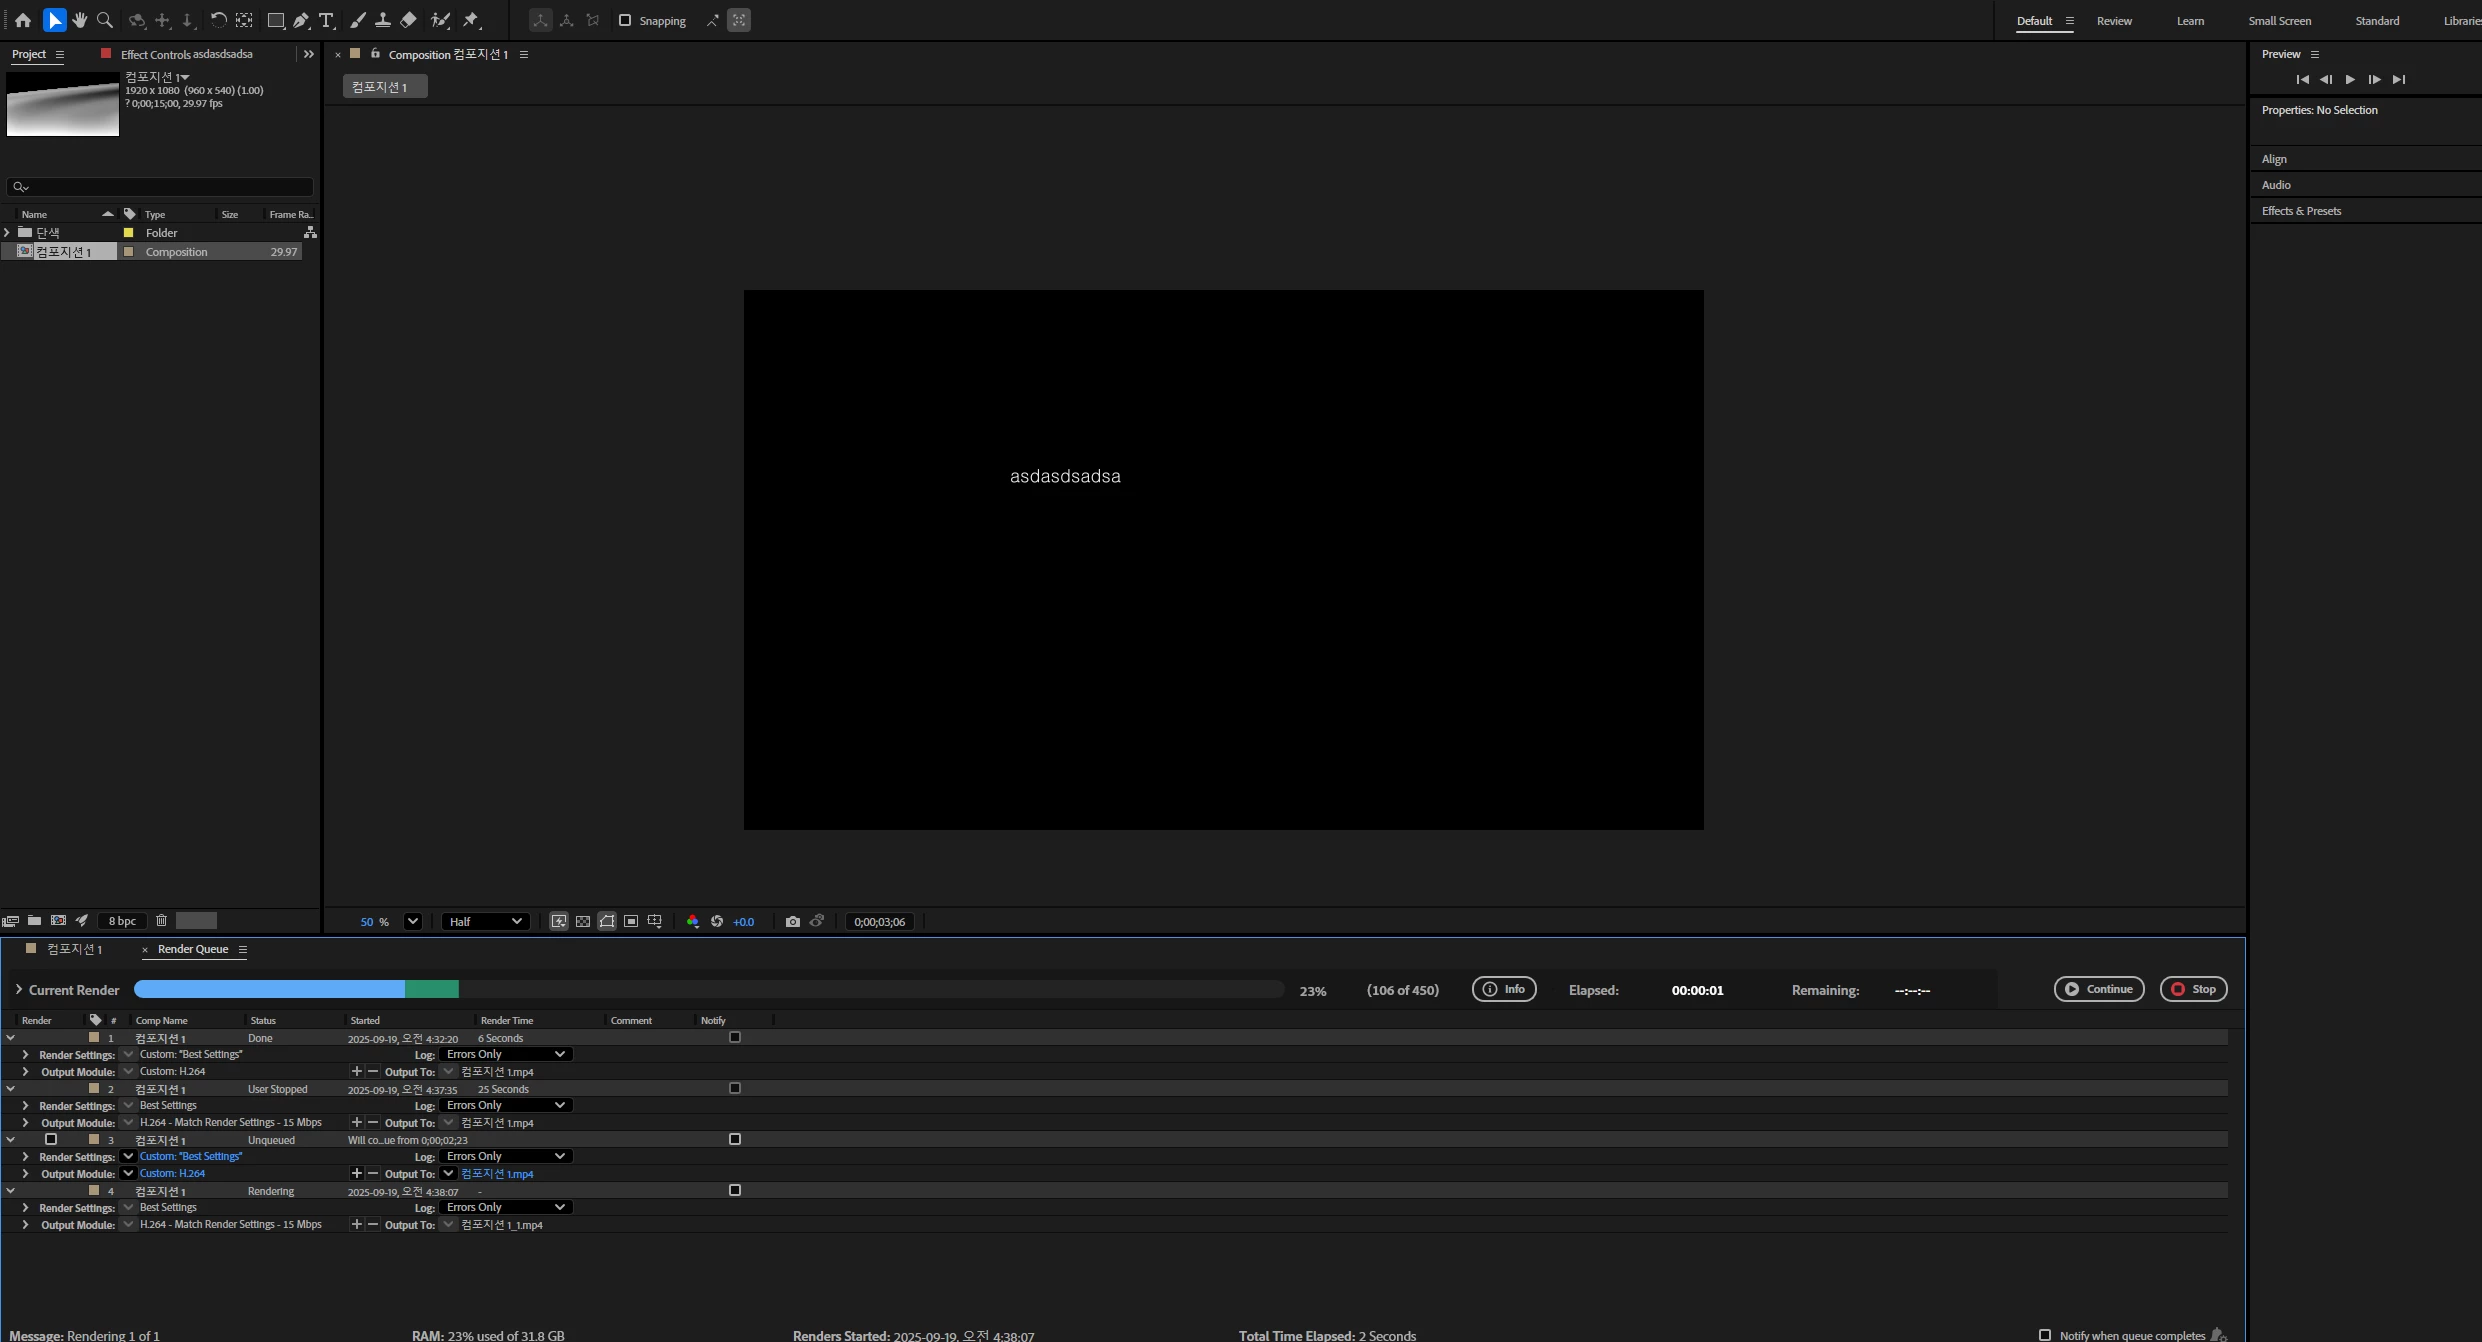Screen dimensions: 2482x1342
Task: Expand the 단색 folder
Action: pos(8,232)
